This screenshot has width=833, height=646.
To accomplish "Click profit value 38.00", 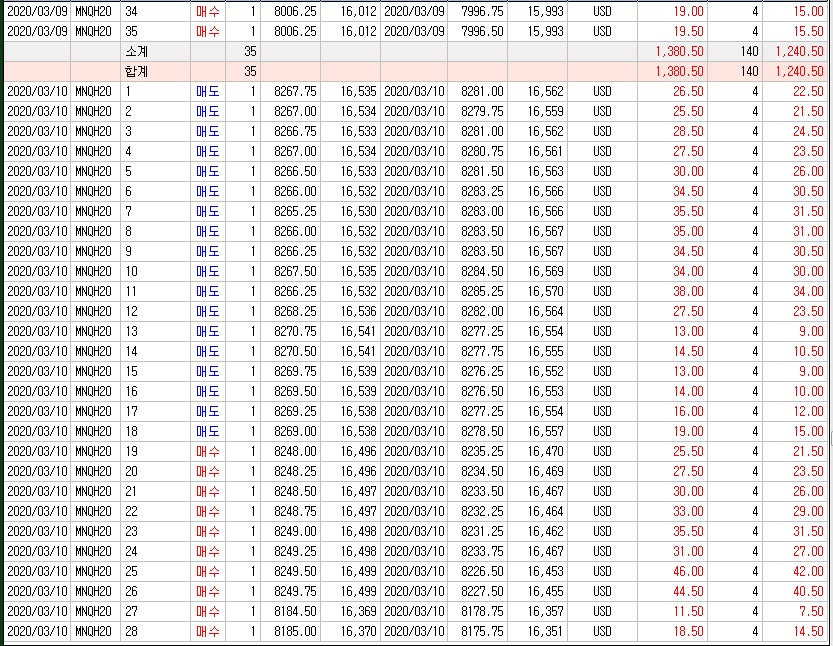I will [688, 292].
